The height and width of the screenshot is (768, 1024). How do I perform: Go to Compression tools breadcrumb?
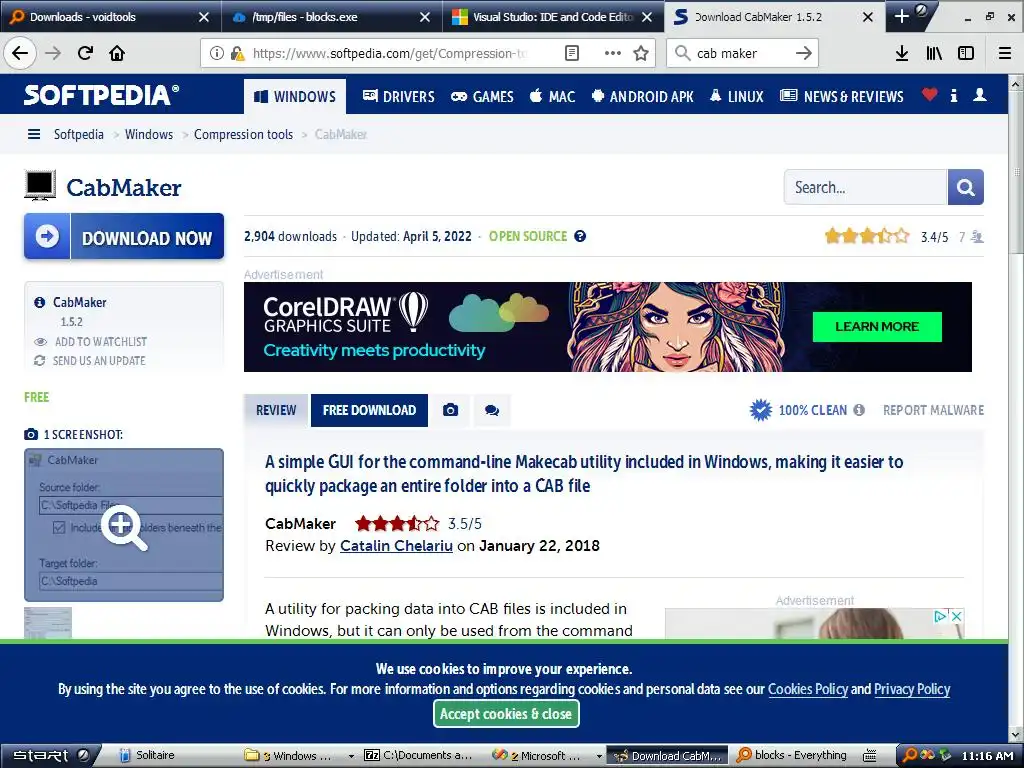[x=244, y=135]
